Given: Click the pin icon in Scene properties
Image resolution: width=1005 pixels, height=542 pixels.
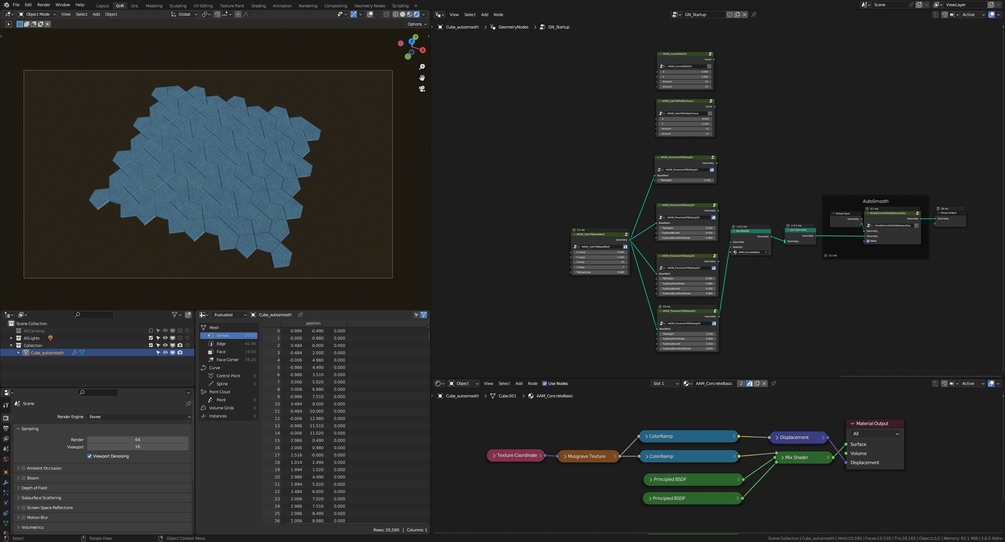Looking at the screenshot, I should [188, 404].
